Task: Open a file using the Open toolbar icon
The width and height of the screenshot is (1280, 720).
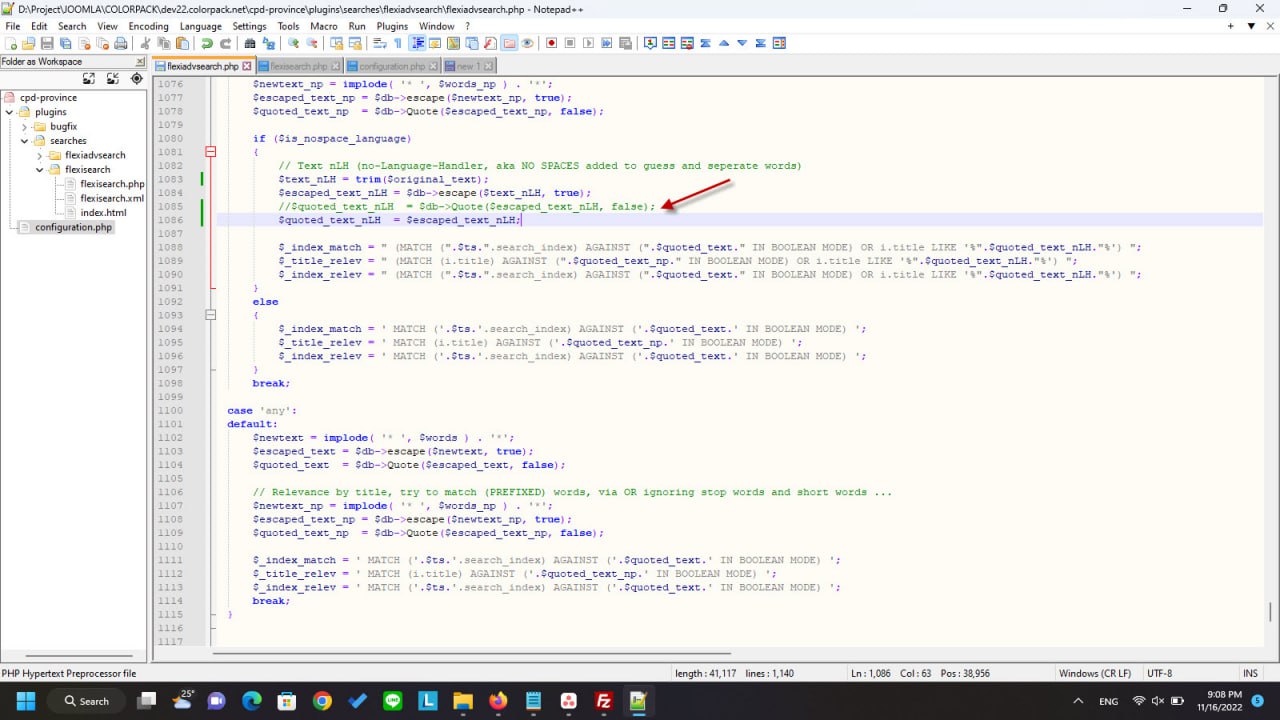Action: pyautogui.click(x=28, y=42)
